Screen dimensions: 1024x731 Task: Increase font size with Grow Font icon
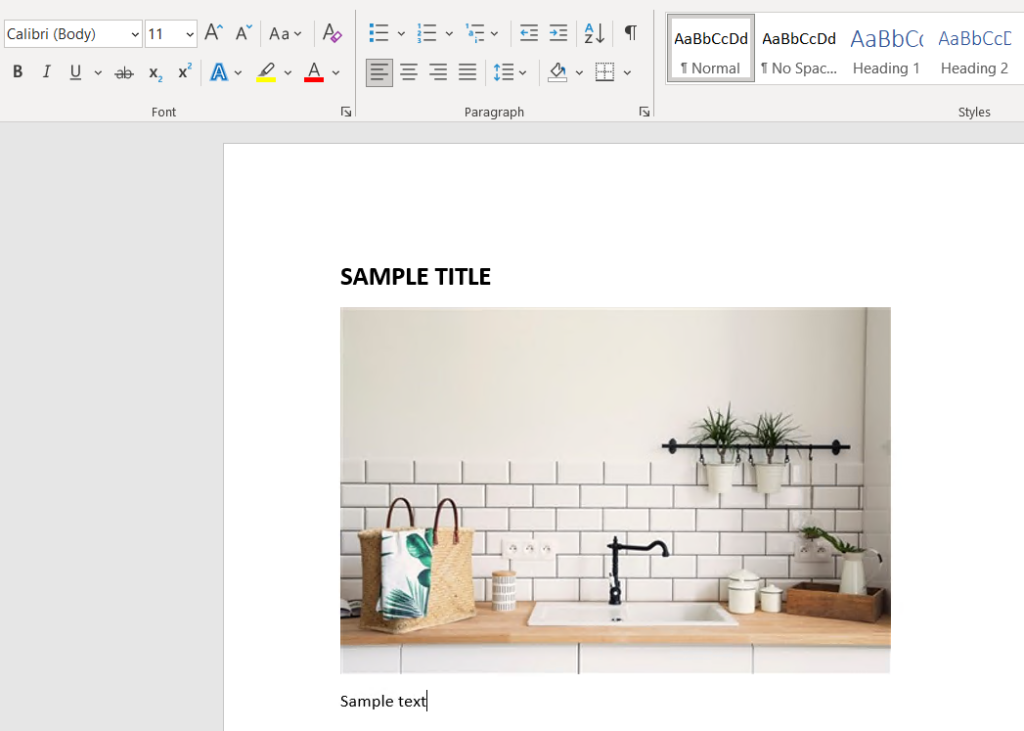213,34
